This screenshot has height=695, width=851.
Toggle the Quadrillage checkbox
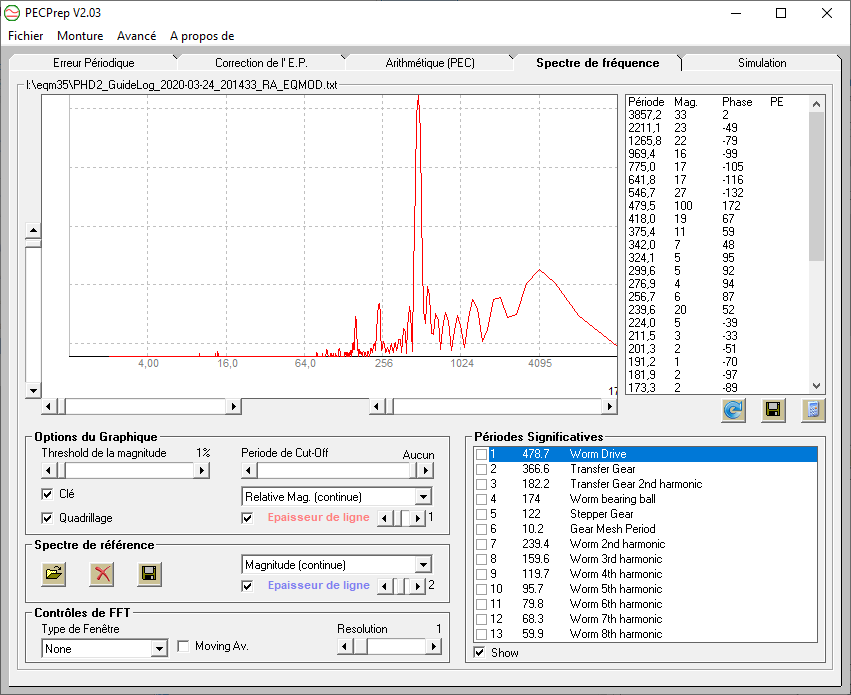pos(47,518)
